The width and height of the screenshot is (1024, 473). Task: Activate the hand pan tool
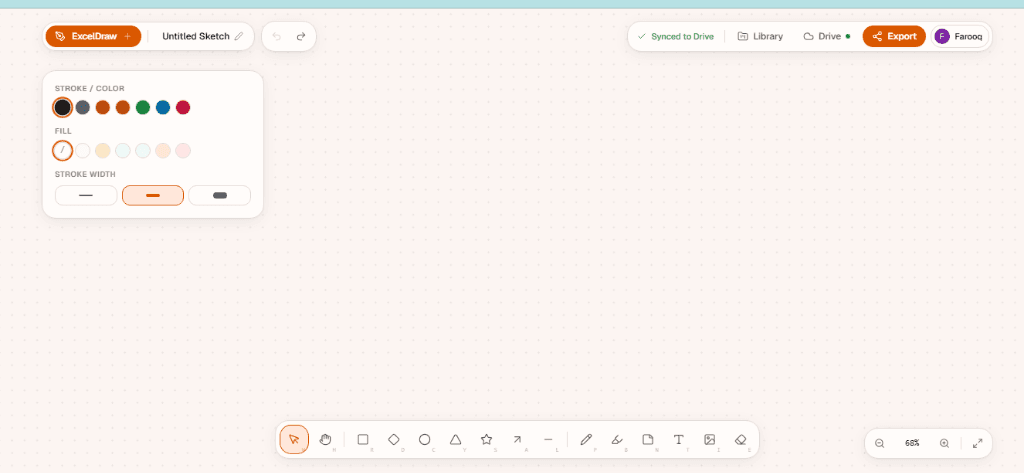[x=325, y=440]
